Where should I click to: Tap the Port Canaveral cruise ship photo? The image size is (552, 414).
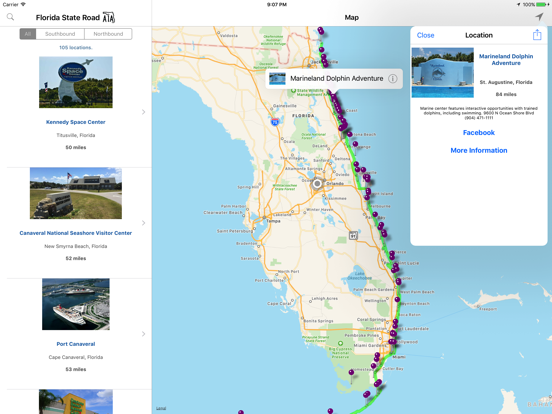tap(76, 304)
